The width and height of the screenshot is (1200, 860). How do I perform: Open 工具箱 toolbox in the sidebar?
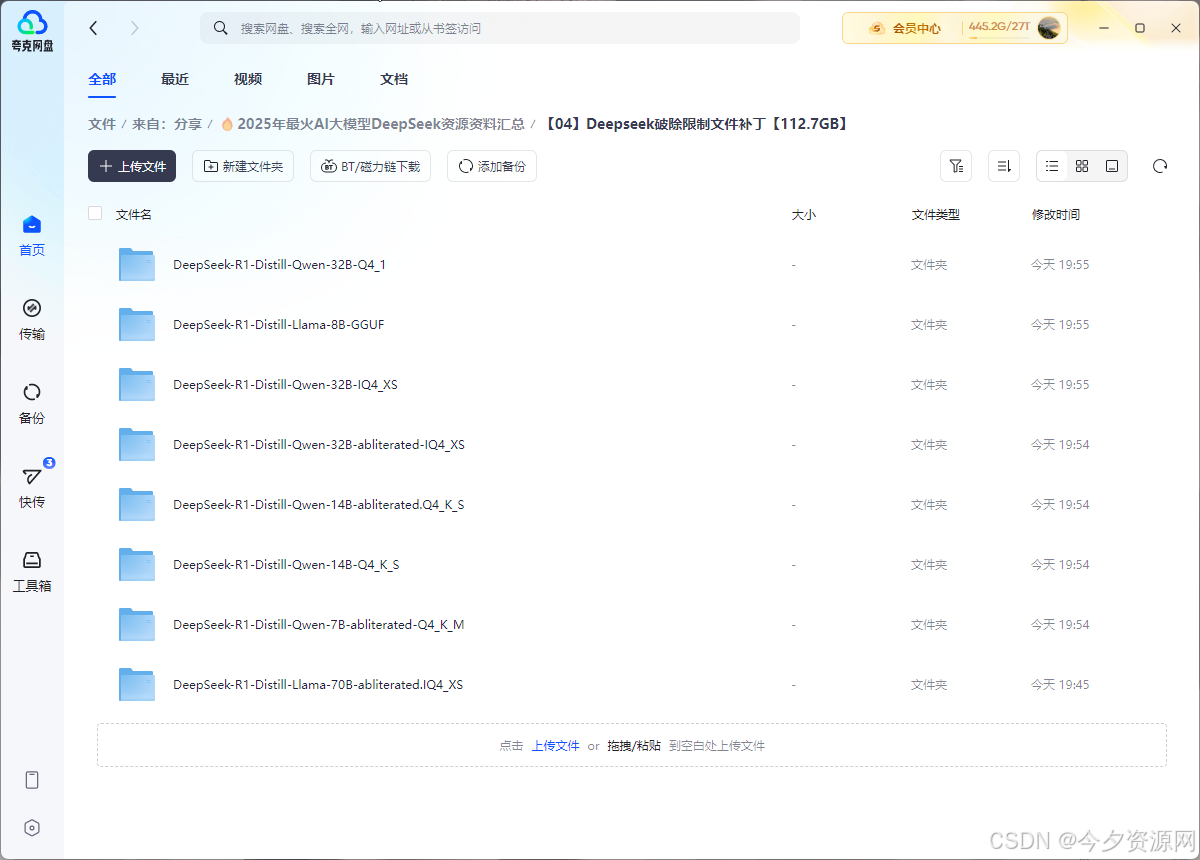pyautogui.click(x=32, y=572)
